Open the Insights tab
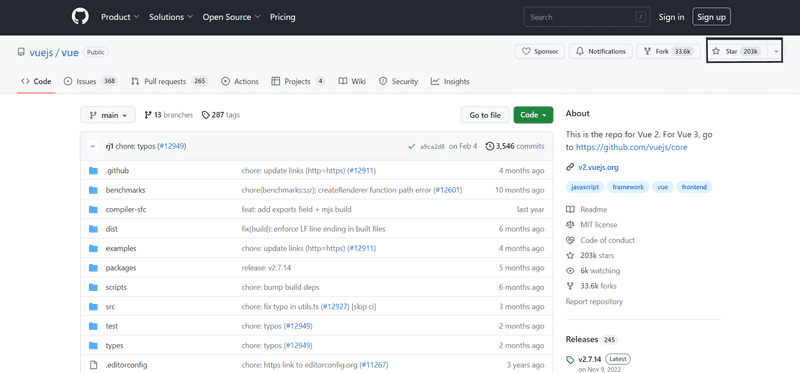Image resolution: width=800 pixels, height=373 pixels. click(x=450, y=81)
